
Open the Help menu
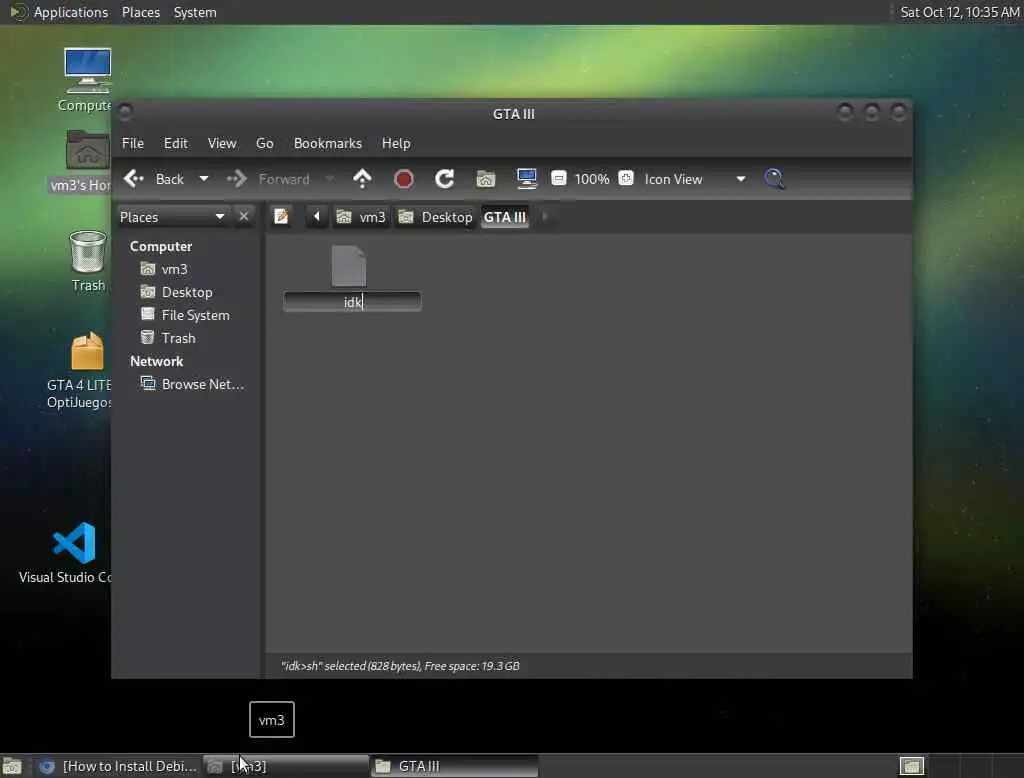coord(396,143)
